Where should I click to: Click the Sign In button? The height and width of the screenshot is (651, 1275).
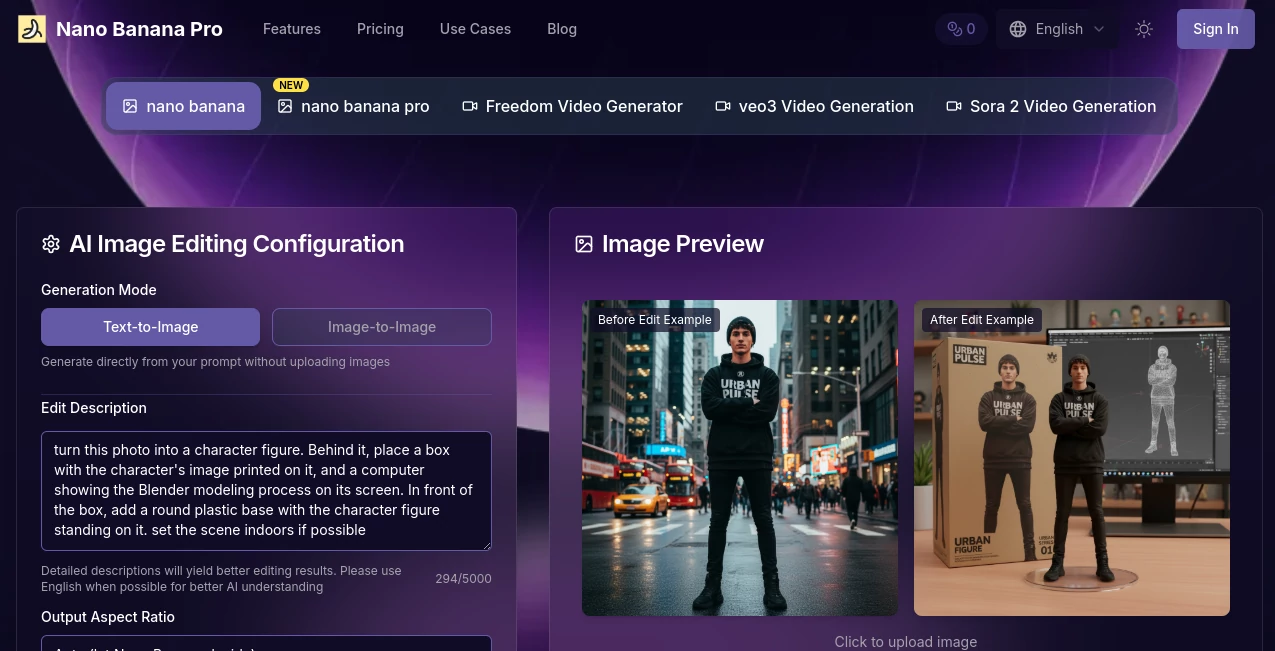1215,29
